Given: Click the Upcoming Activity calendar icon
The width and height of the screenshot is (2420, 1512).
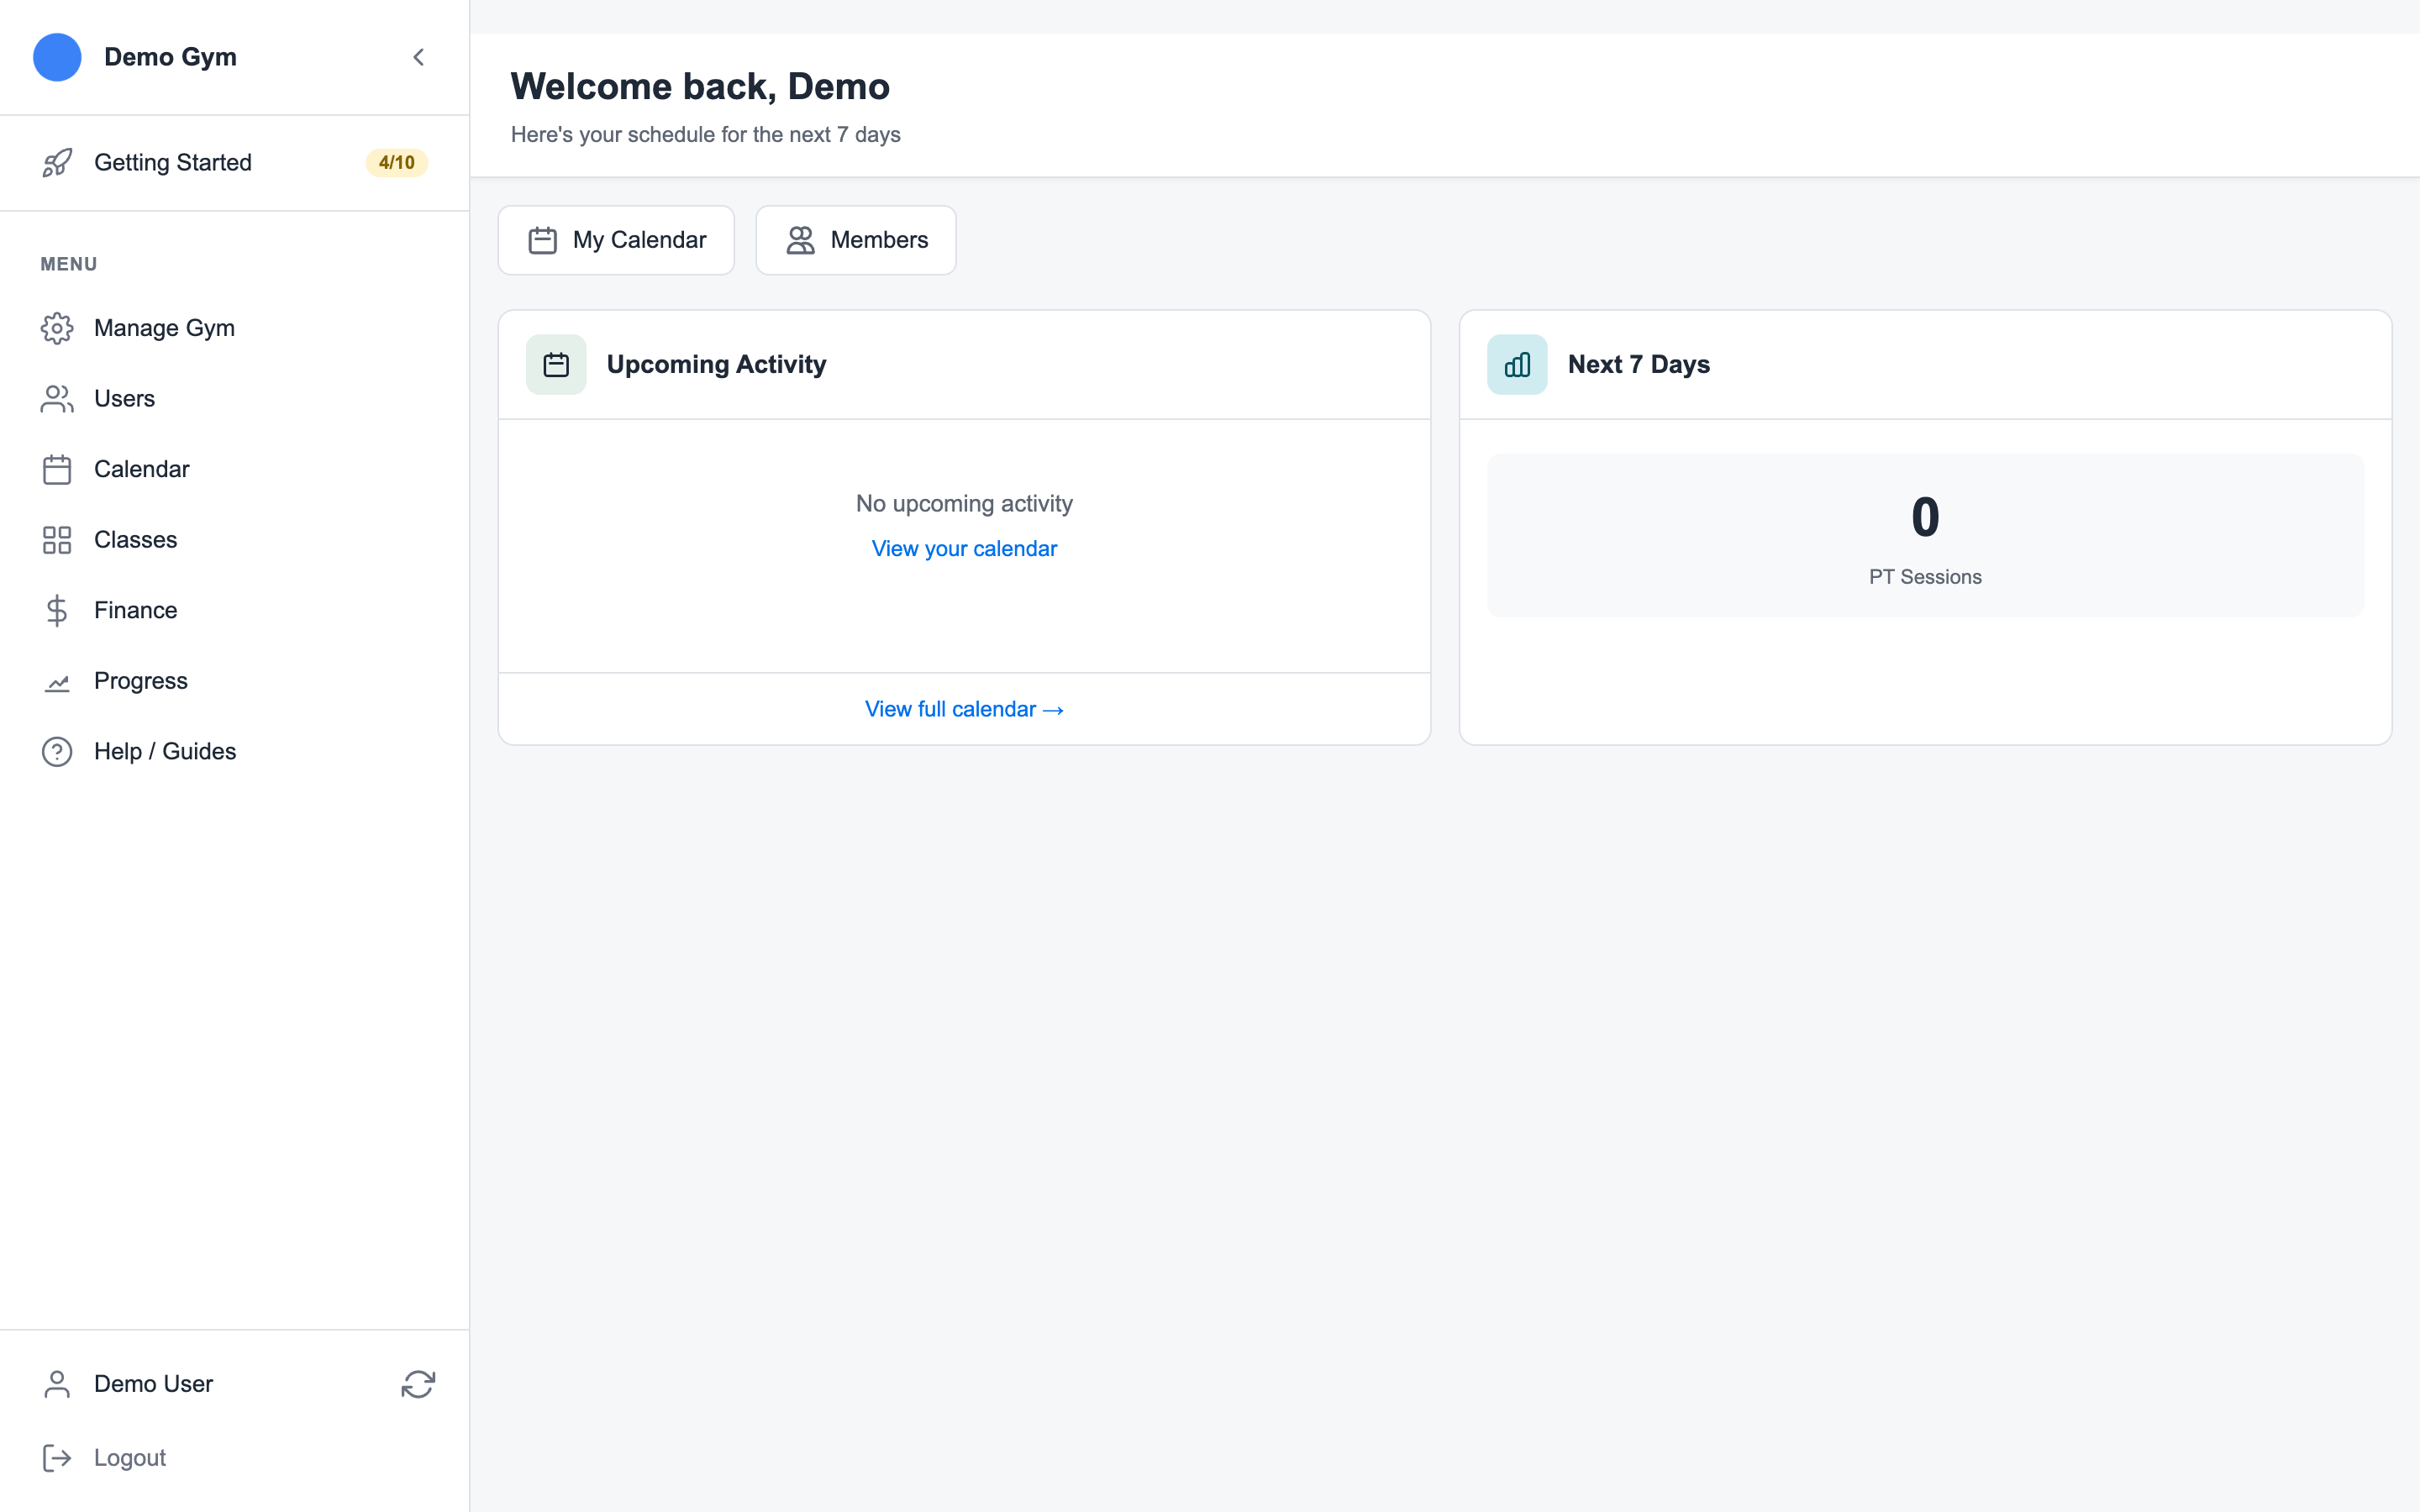Looking at the screenshot, I should point(556,365).
